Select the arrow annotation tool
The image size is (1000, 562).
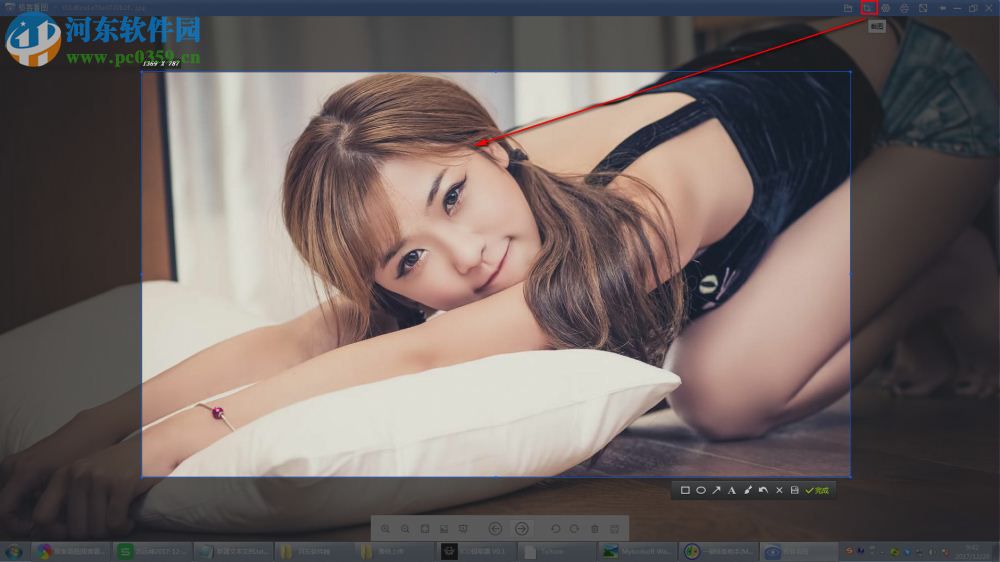[x=716, y=490]
